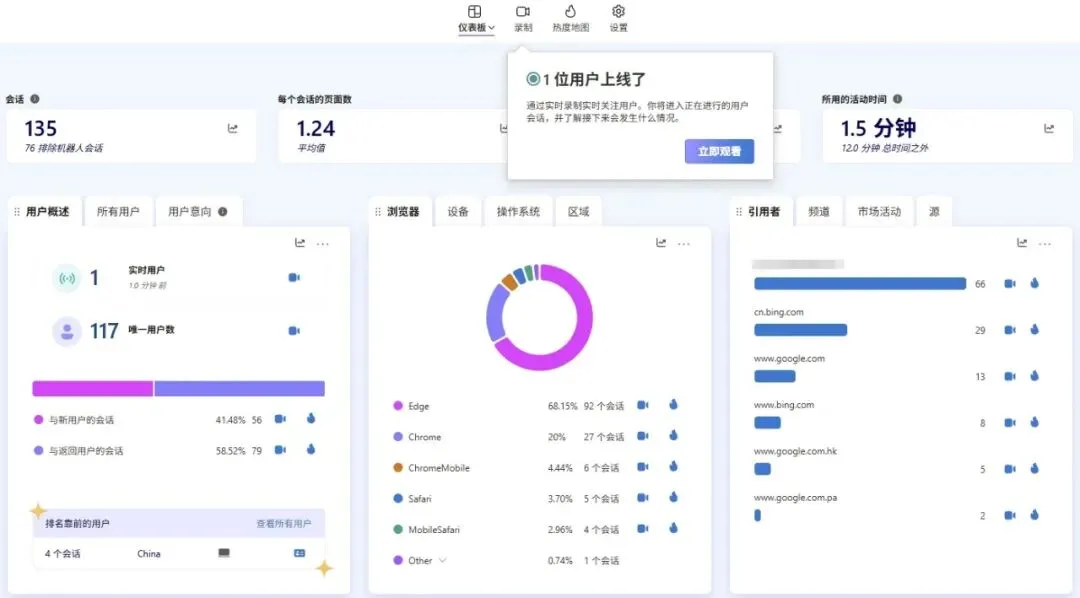Open more options menu in 引用者 panel

pos(1045,243)
